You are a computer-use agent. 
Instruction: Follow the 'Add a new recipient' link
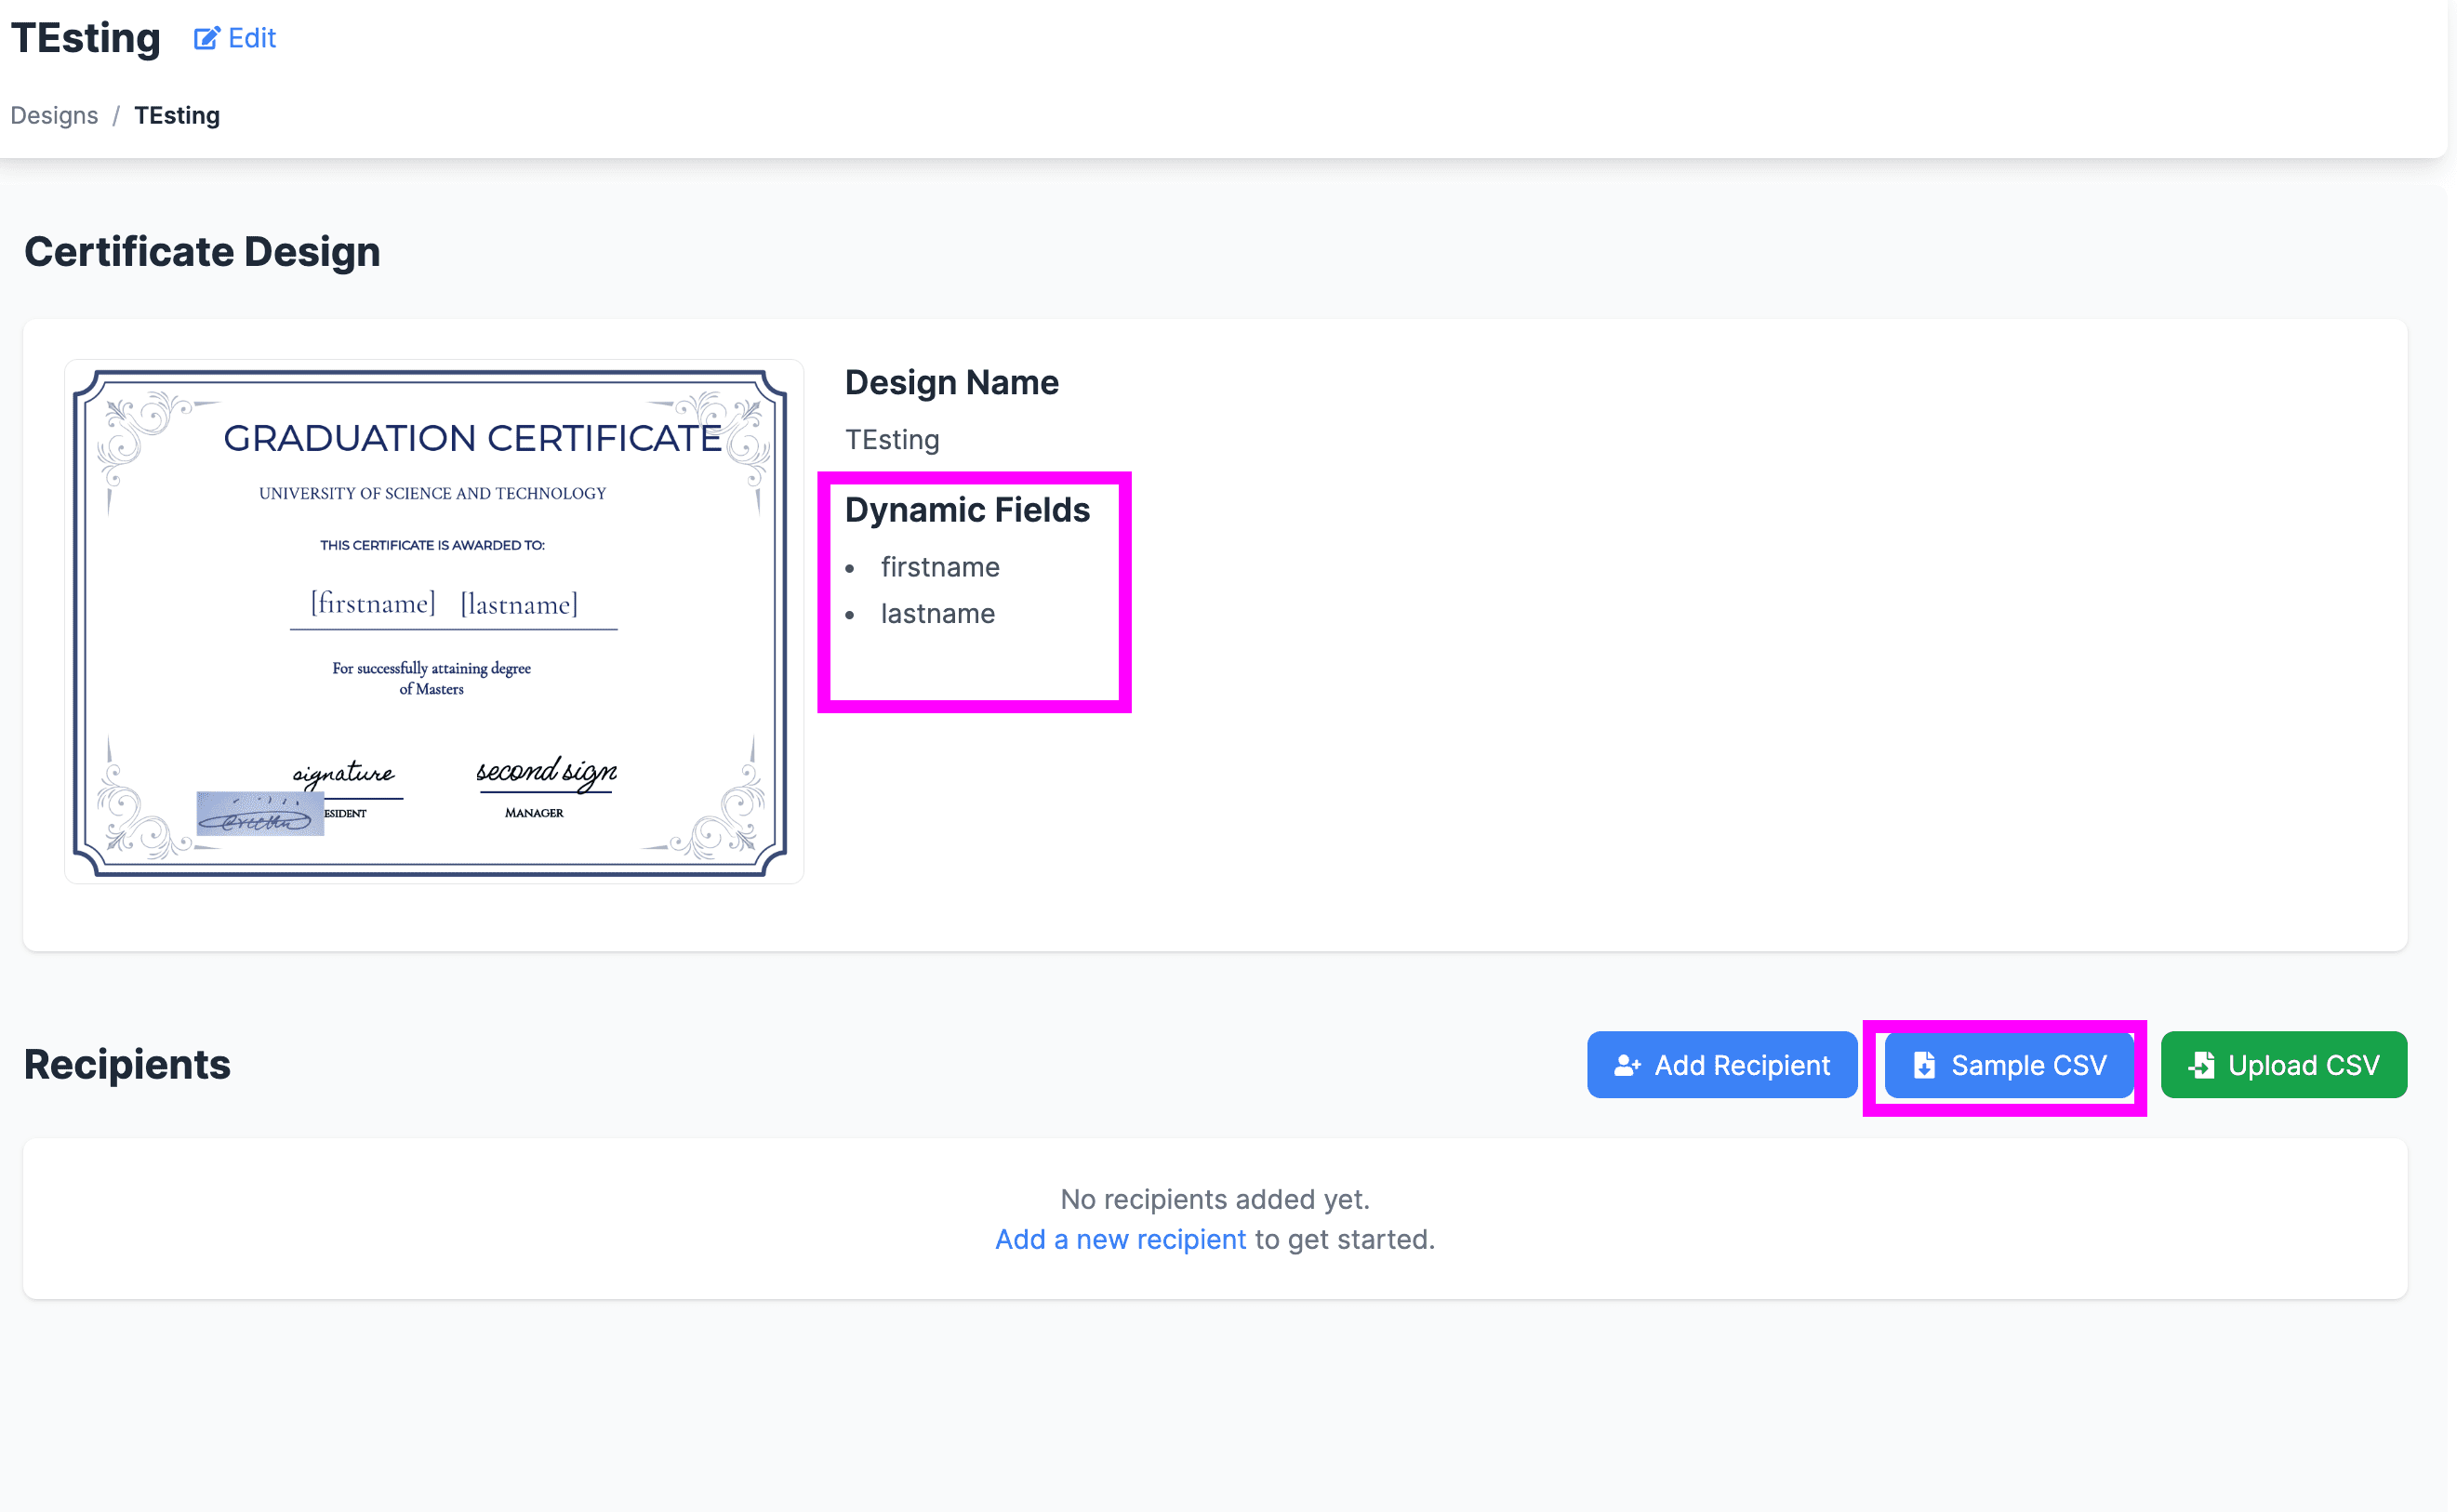(1120, 1239)
